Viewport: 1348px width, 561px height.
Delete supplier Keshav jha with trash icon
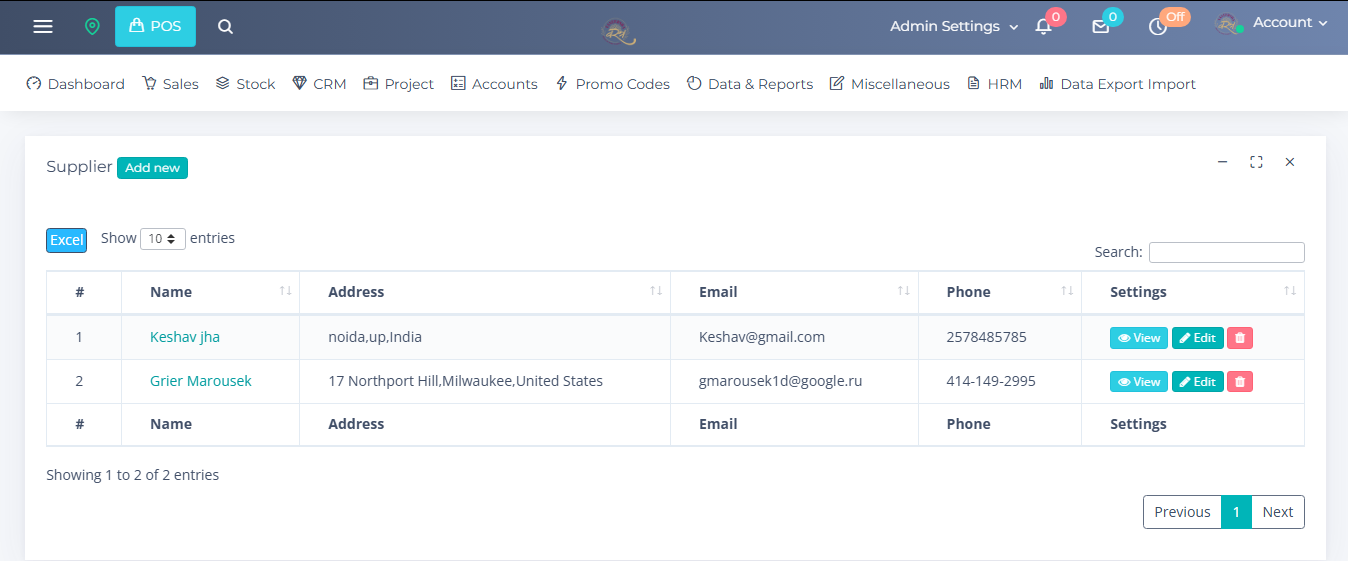pyautogui.click(x=1240, y=338)
